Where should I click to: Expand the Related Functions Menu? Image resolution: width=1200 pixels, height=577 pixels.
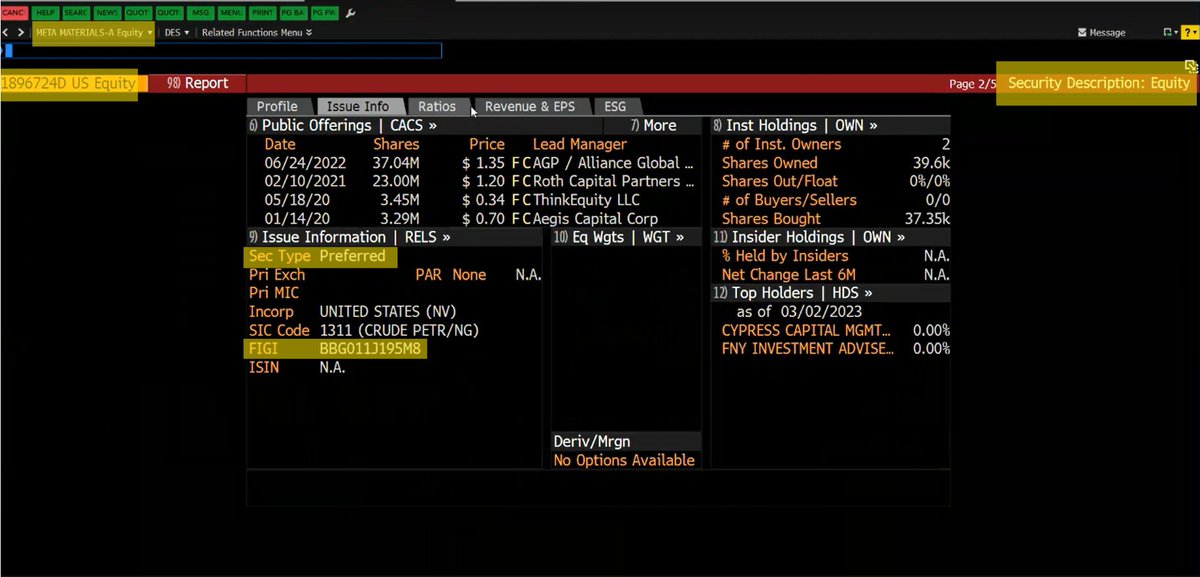pos(256,32)
